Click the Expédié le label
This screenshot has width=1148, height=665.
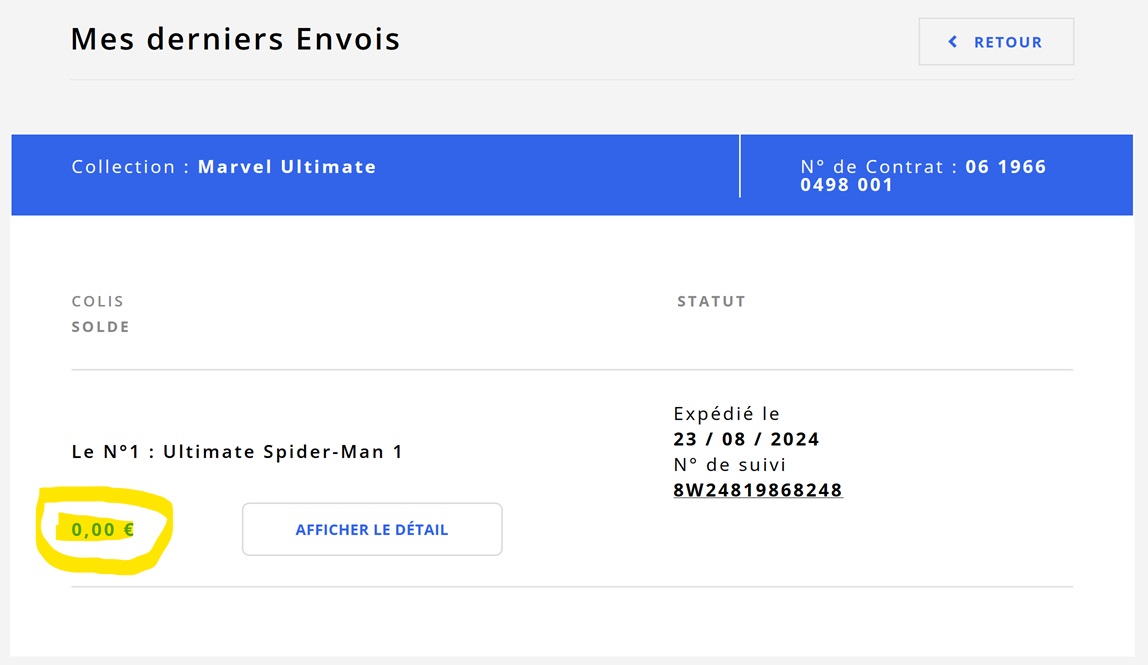[x=727, y=414]
